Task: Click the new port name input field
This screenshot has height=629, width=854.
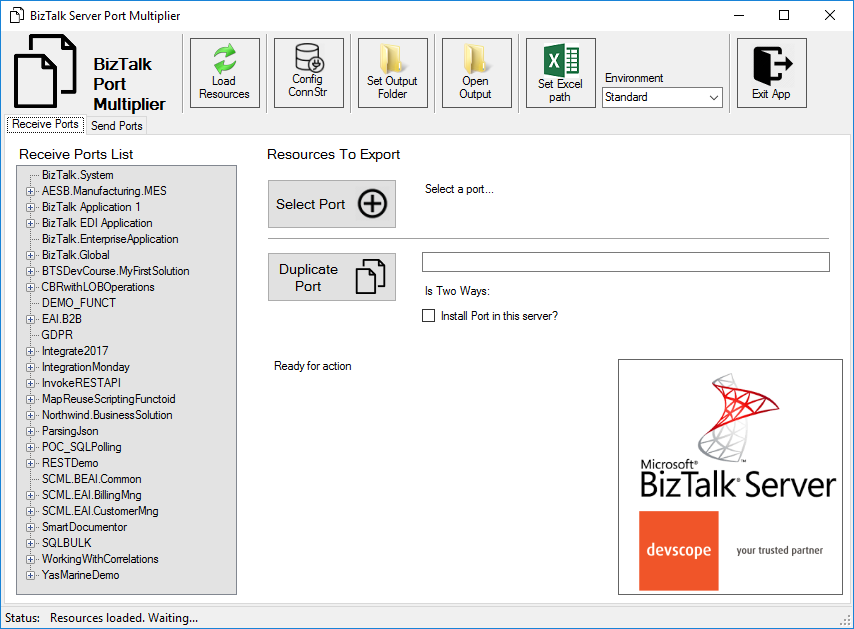Action: point(625,262)
